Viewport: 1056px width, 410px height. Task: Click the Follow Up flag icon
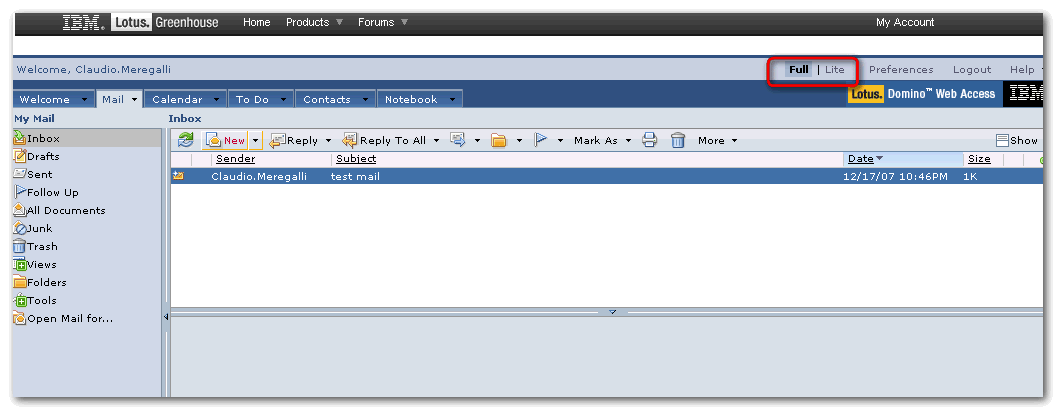540,140
